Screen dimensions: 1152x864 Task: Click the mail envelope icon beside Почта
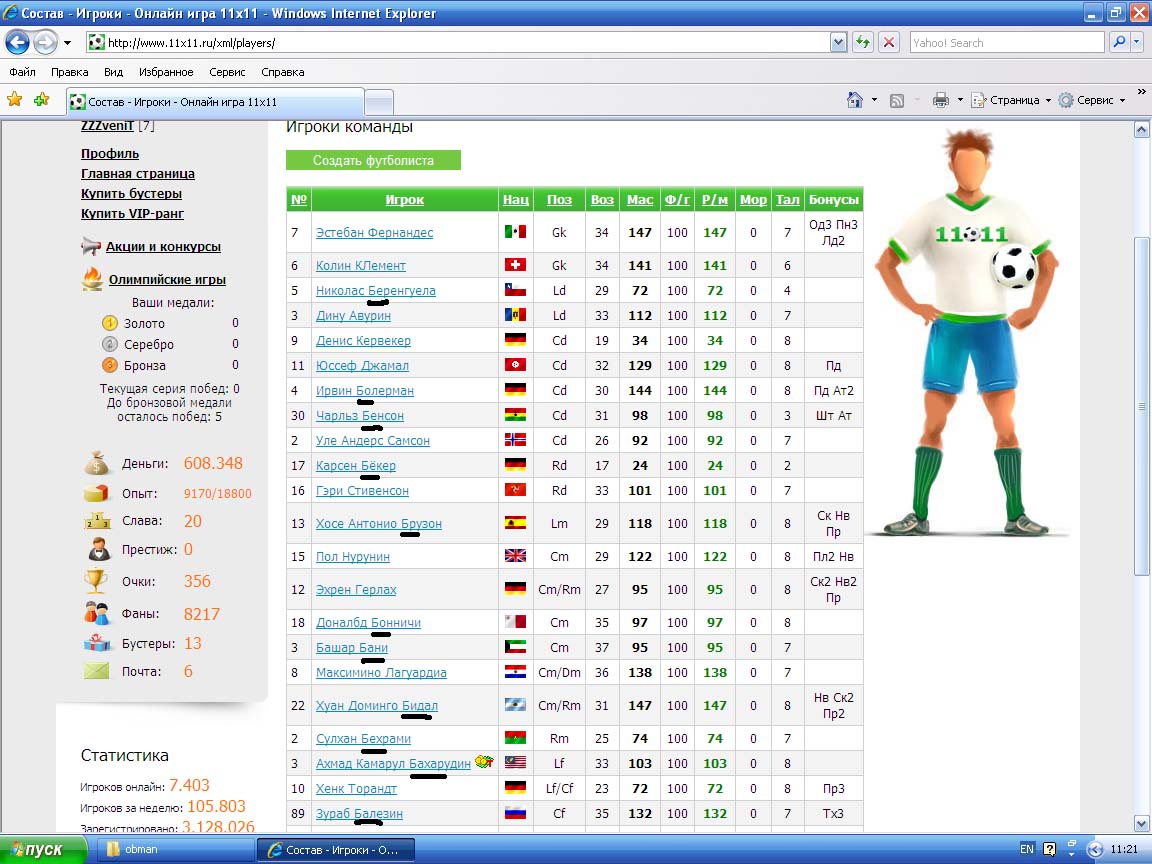click(x=96, y=671)
